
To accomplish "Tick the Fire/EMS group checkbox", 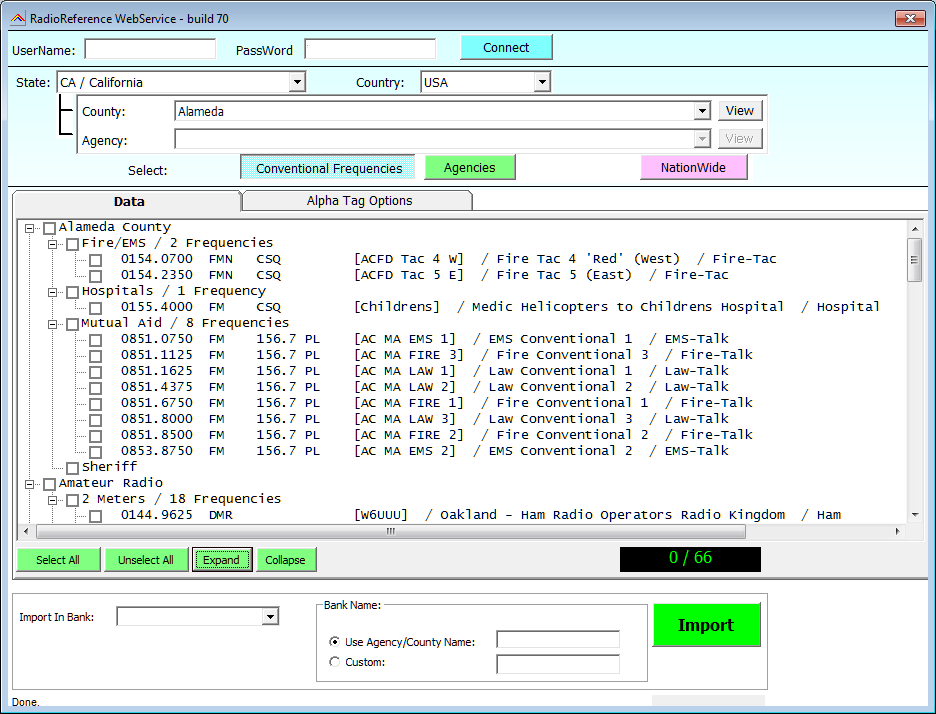I will tap(73, 244).
